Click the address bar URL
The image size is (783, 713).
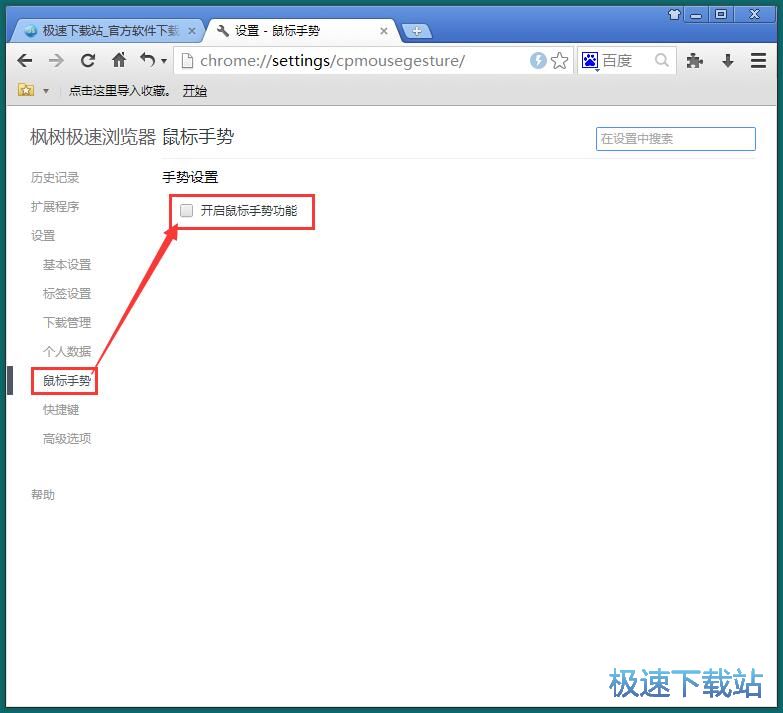tap(332, 61)
